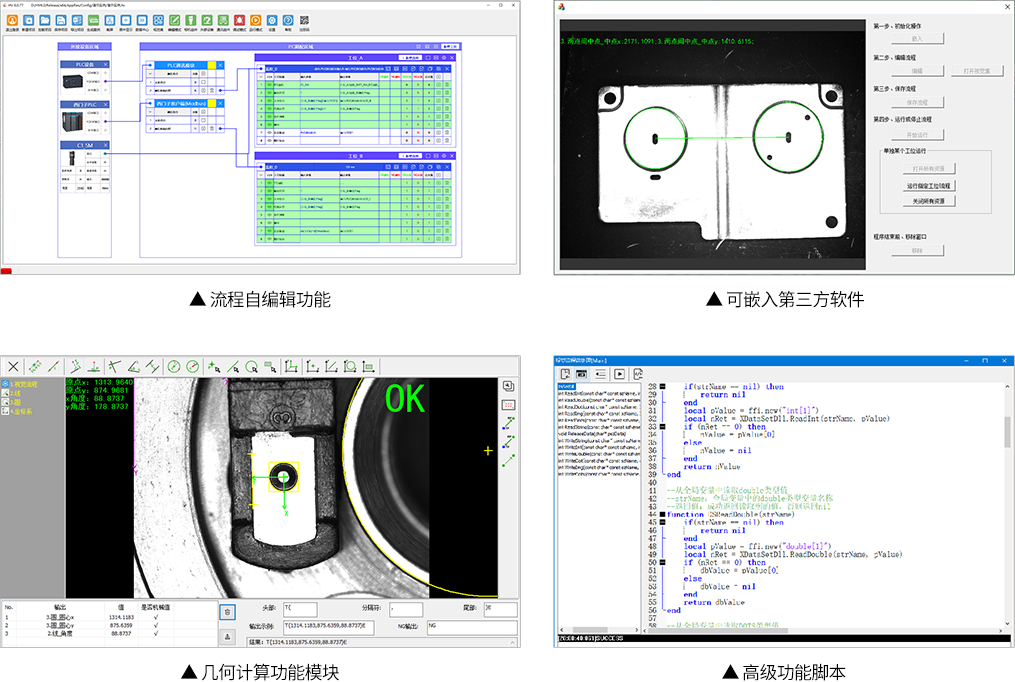Click the selected top entry in the script function list
Image resolution: width=1015 pixels, height=682 pixels.
pos(566,386)
